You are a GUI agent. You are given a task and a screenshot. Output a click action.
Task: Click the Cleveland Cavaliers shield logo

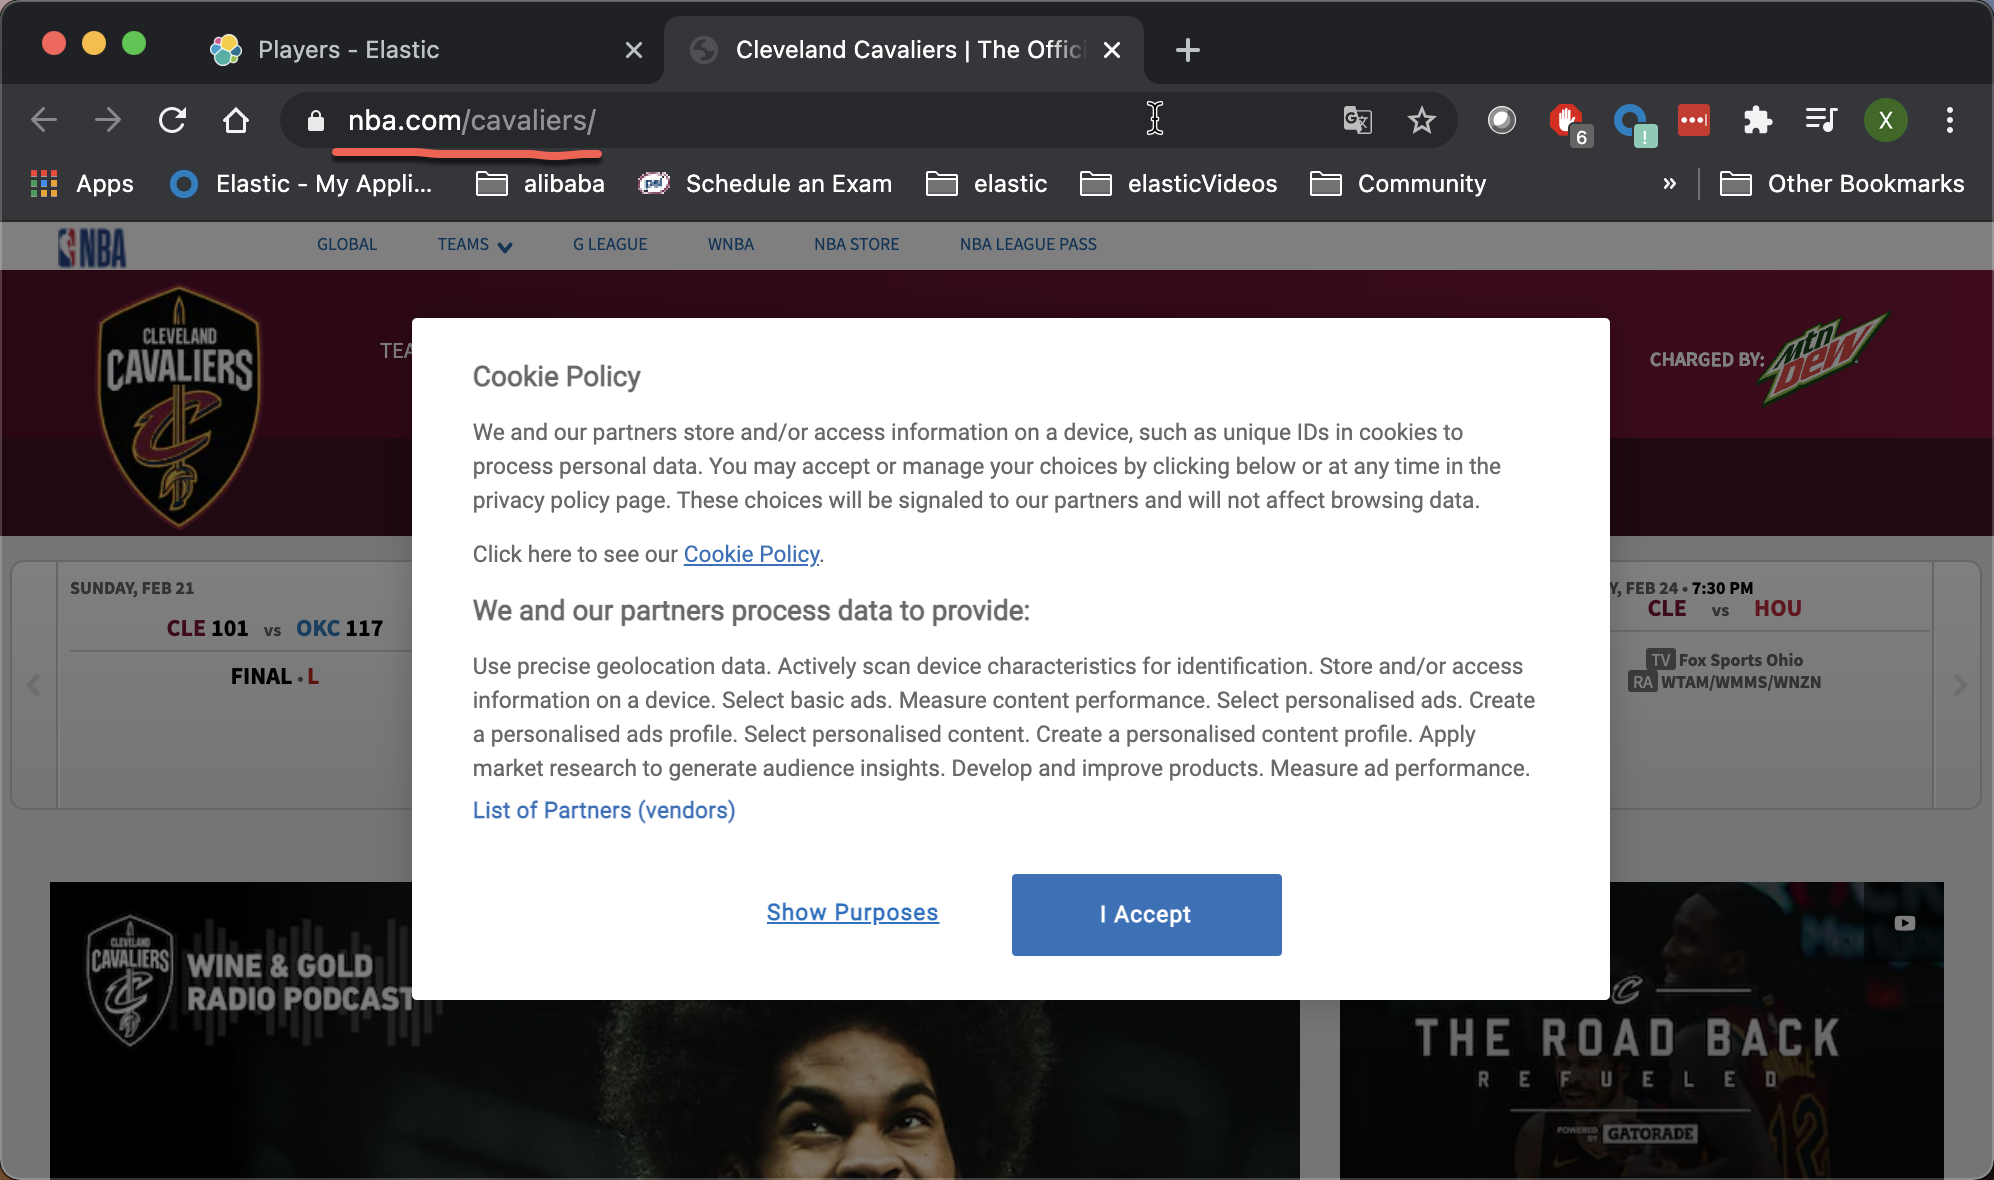[179, 407]
